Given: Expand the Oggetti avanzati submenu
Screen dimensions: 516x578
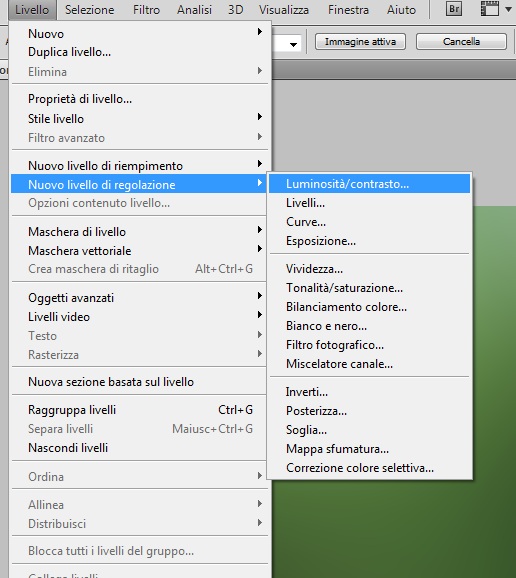Looking at the screenshot, I should tap(140, 297).
